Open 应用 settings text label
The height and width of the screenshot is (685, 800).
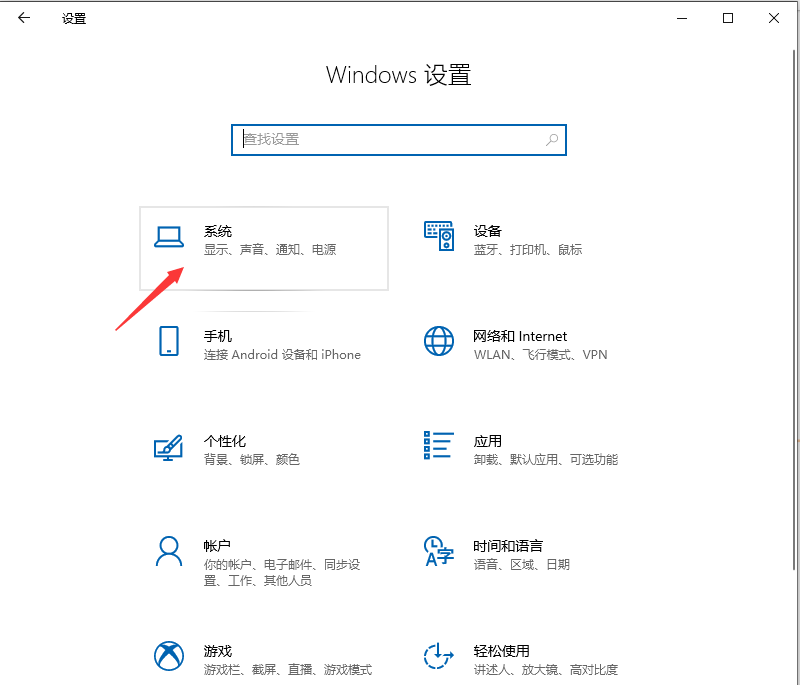click(x=488, y=441)
